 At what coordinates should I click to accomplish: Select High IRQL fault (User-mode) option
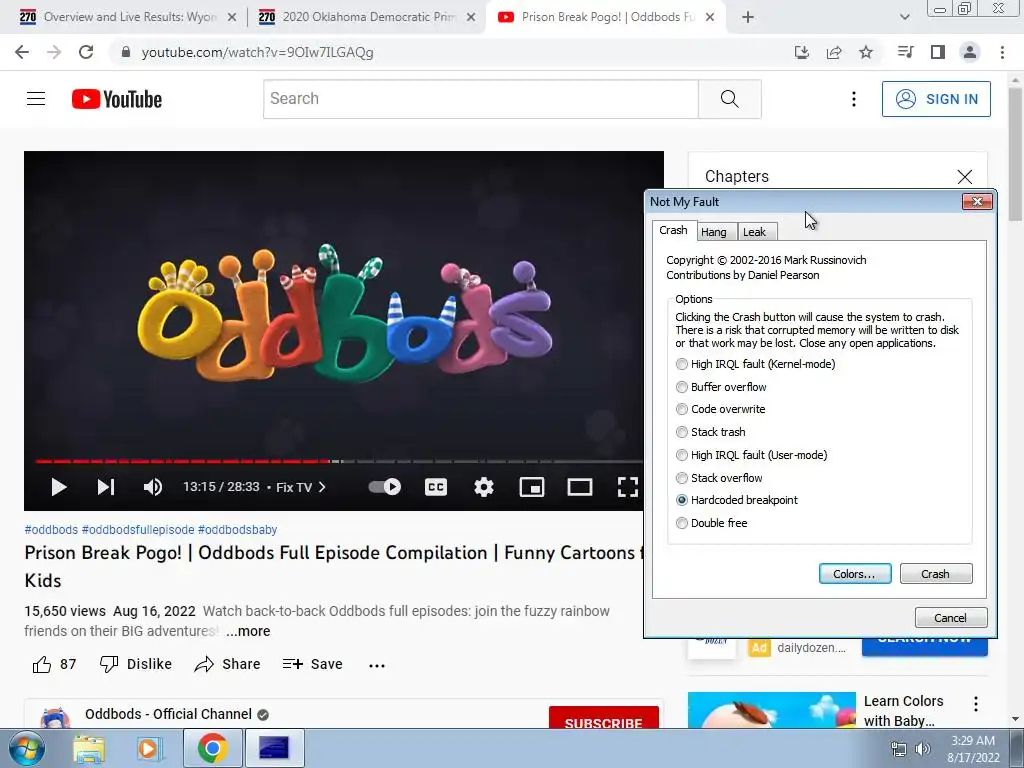pos(752,455)
